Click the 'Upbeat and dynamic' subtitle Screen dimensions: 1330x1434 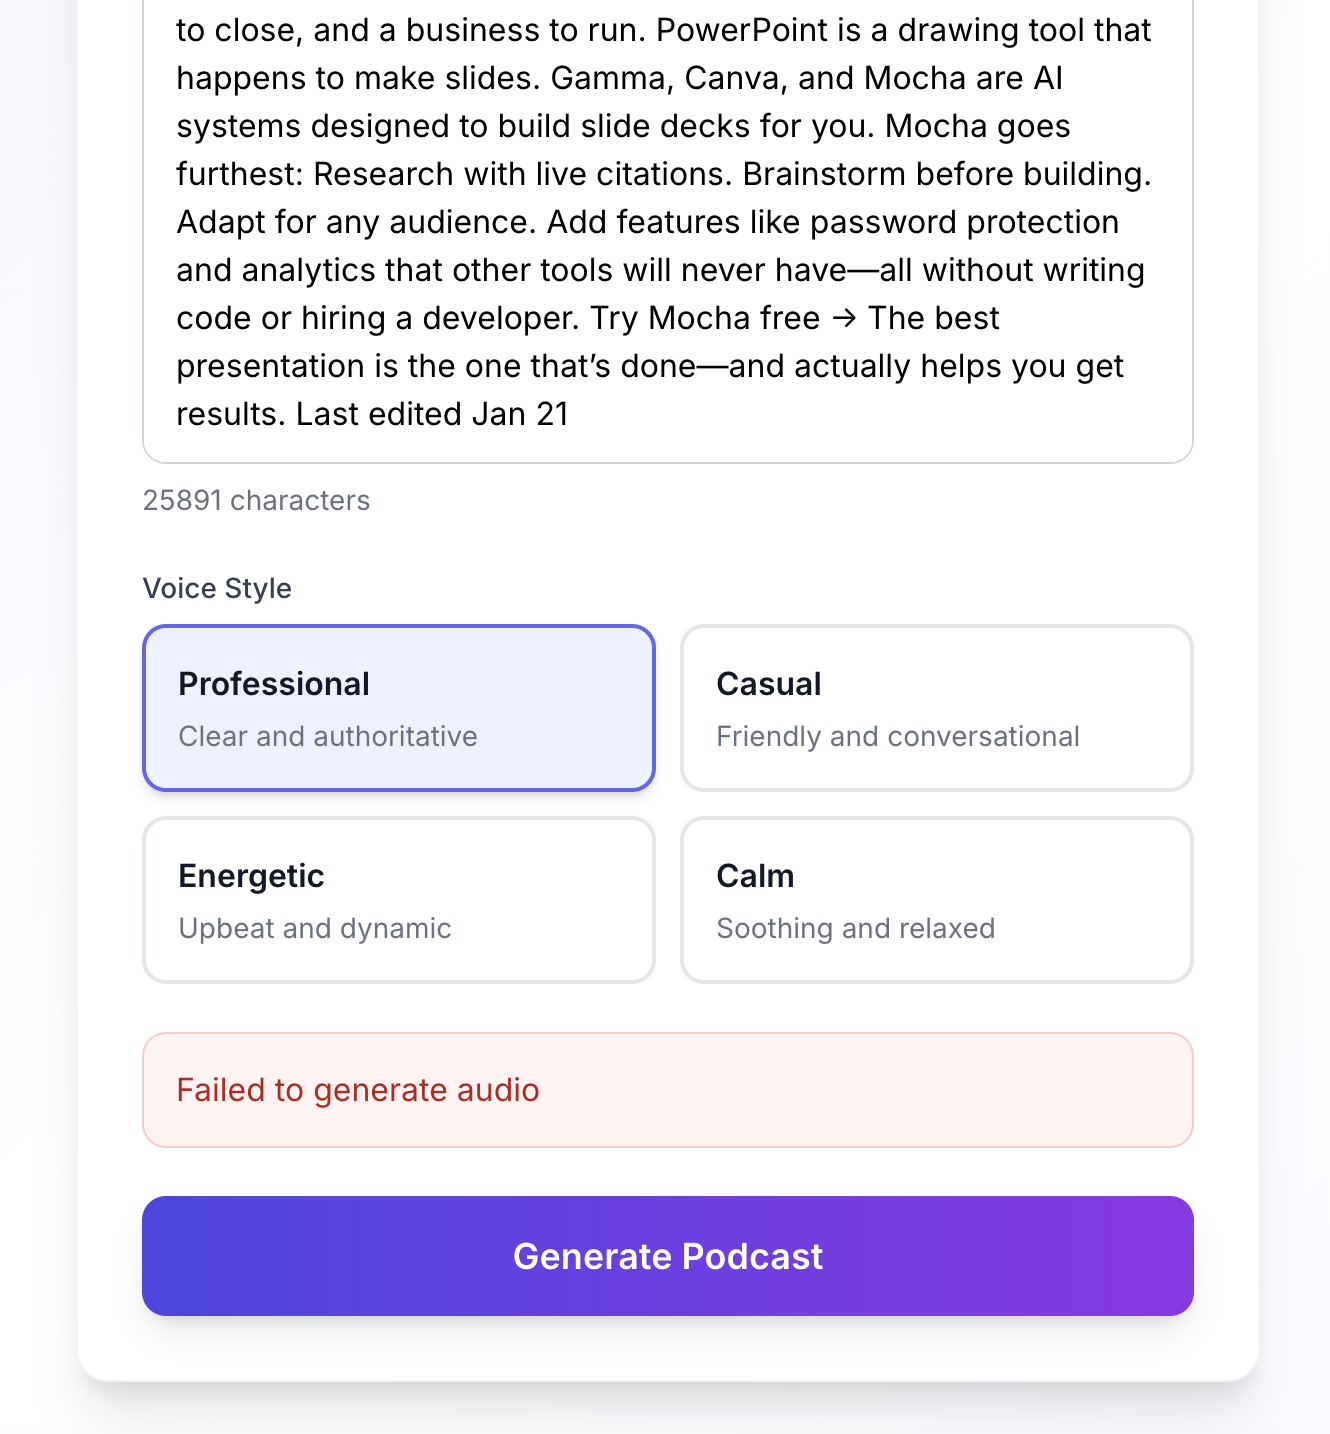(x=314, y=928)
